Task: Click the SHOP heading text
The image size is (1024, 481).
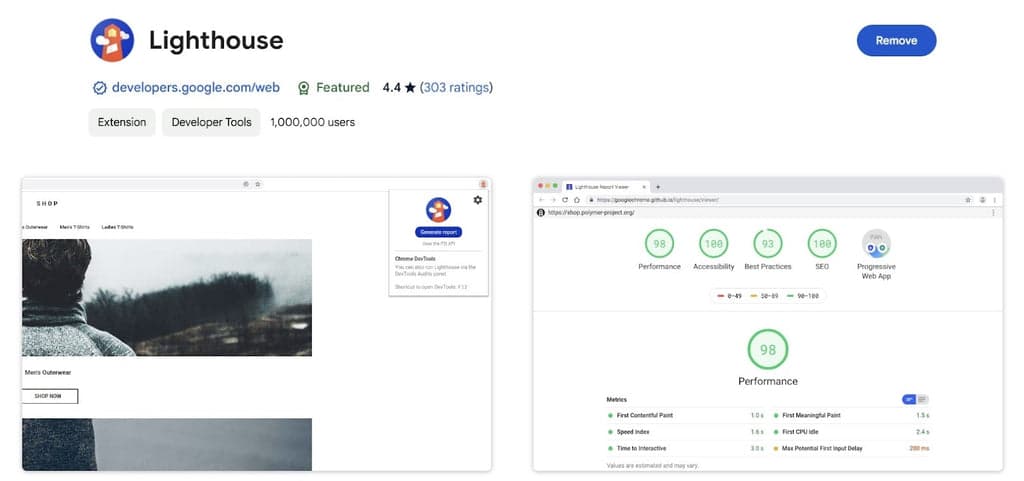Action: [47, 204]
